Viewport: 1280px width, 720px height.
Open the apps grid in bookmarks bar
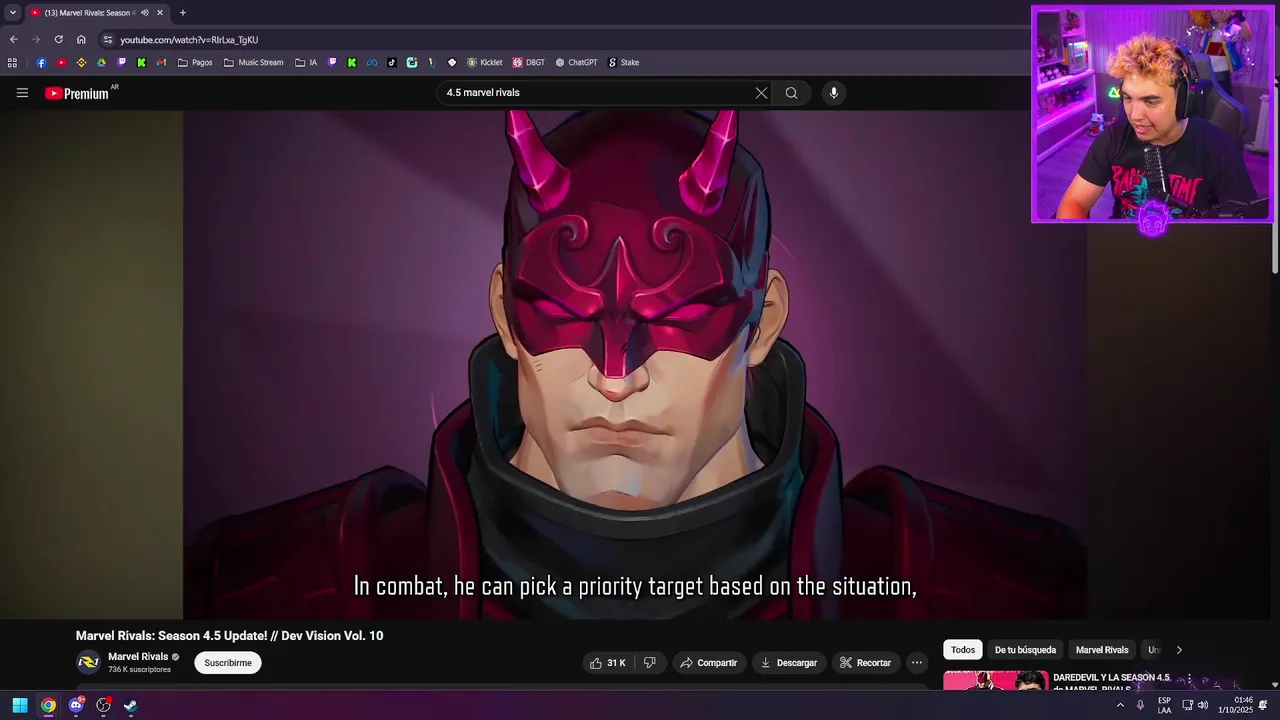(12, 62)
